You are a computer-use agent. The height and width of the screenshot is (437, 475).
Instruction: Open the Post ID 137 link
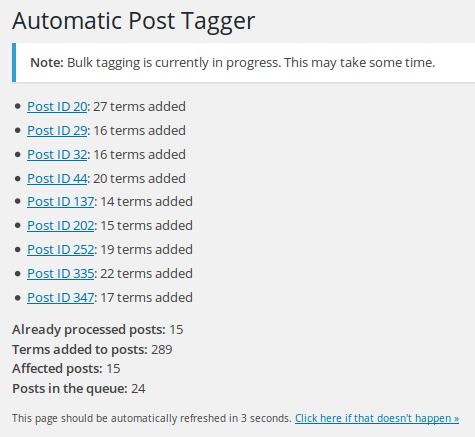point(61,202)
